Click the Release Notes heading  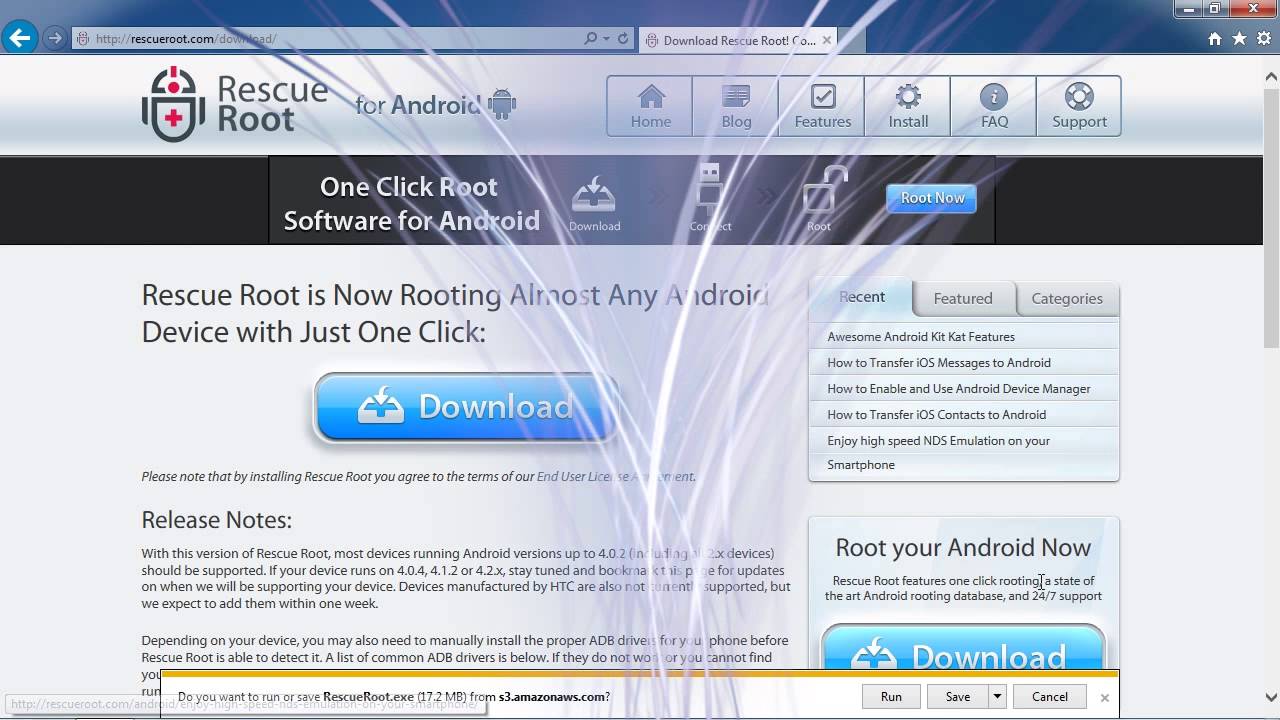click(216, 520)
